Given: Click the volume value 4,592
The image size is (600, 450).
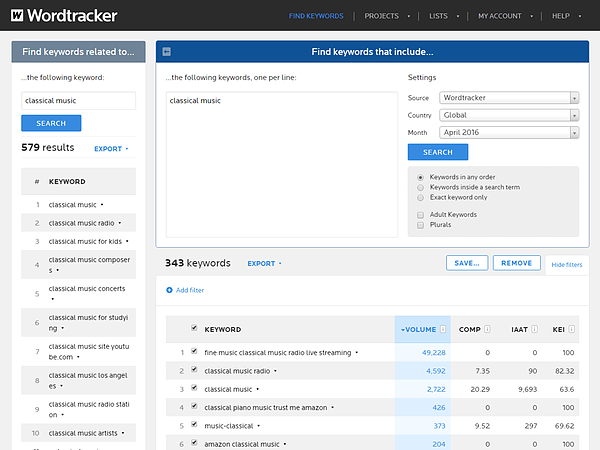Looking at the screenshot, I should 436,371.
